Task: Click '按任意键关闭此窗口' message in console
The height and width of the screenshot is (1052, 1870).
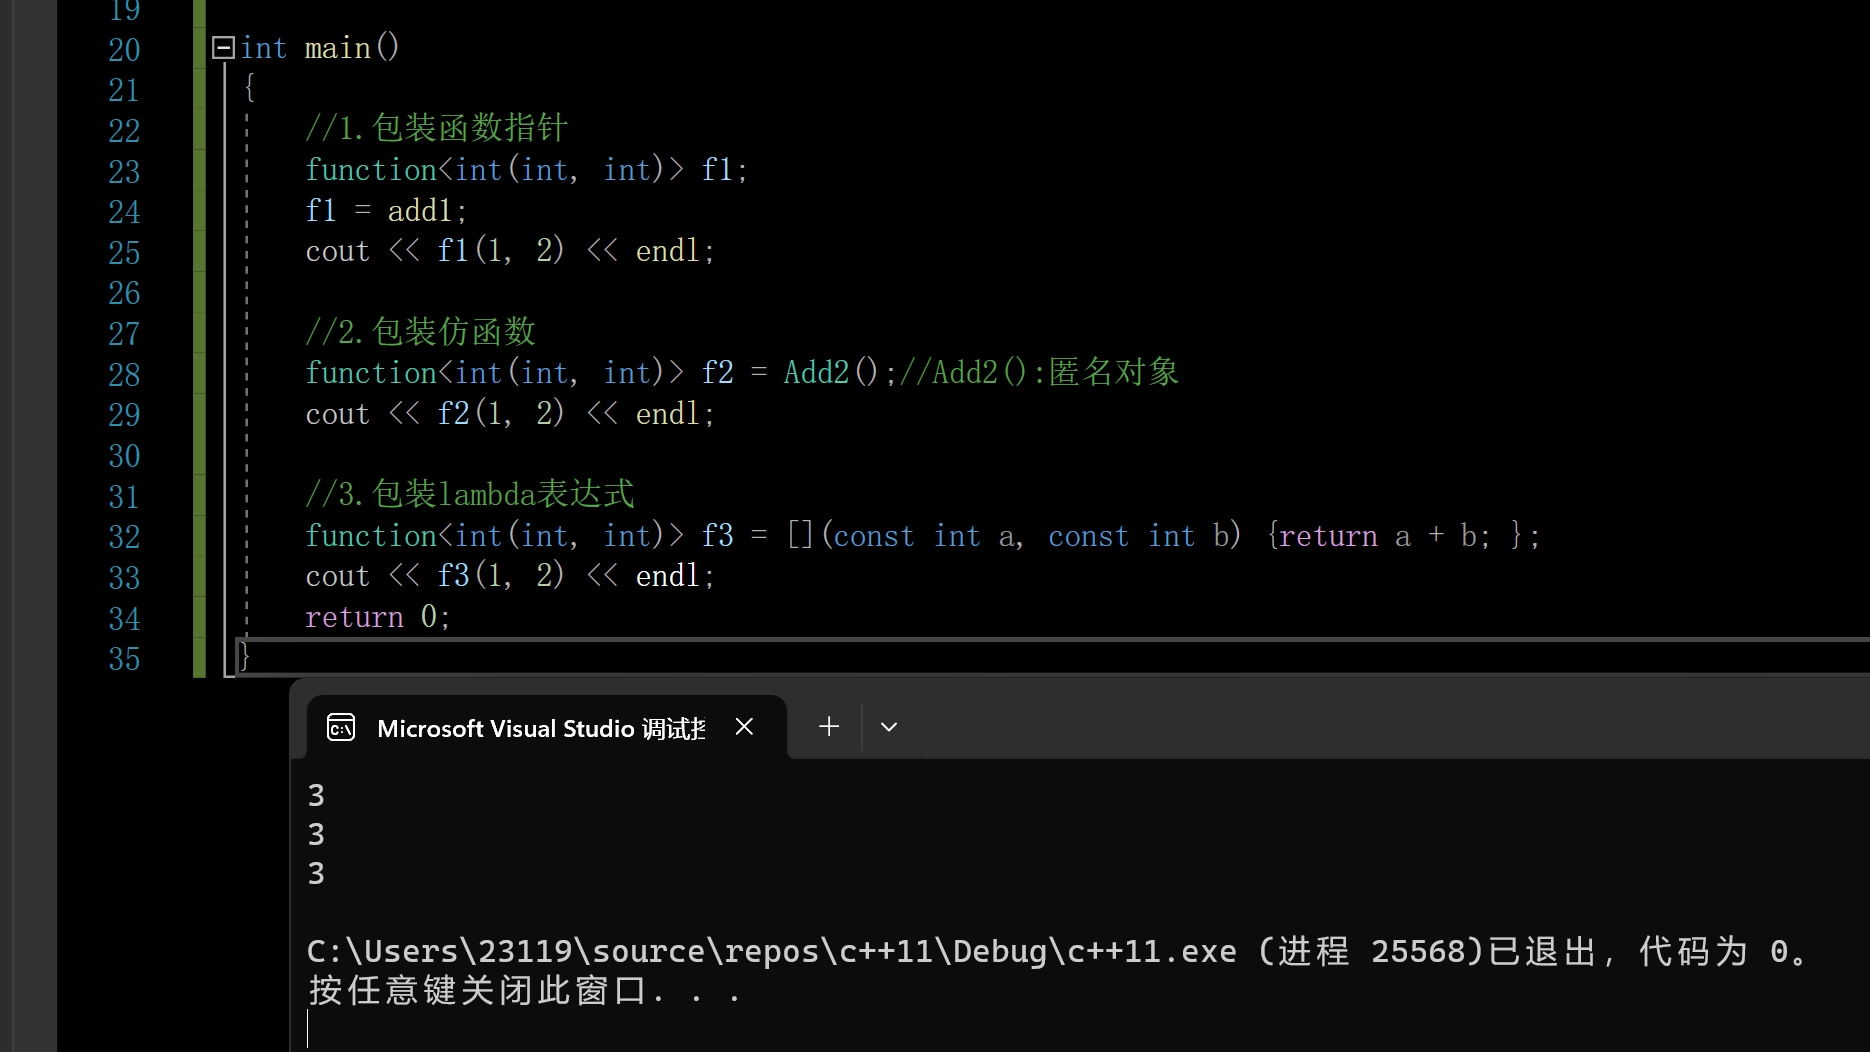Action: tap(479, 991)
